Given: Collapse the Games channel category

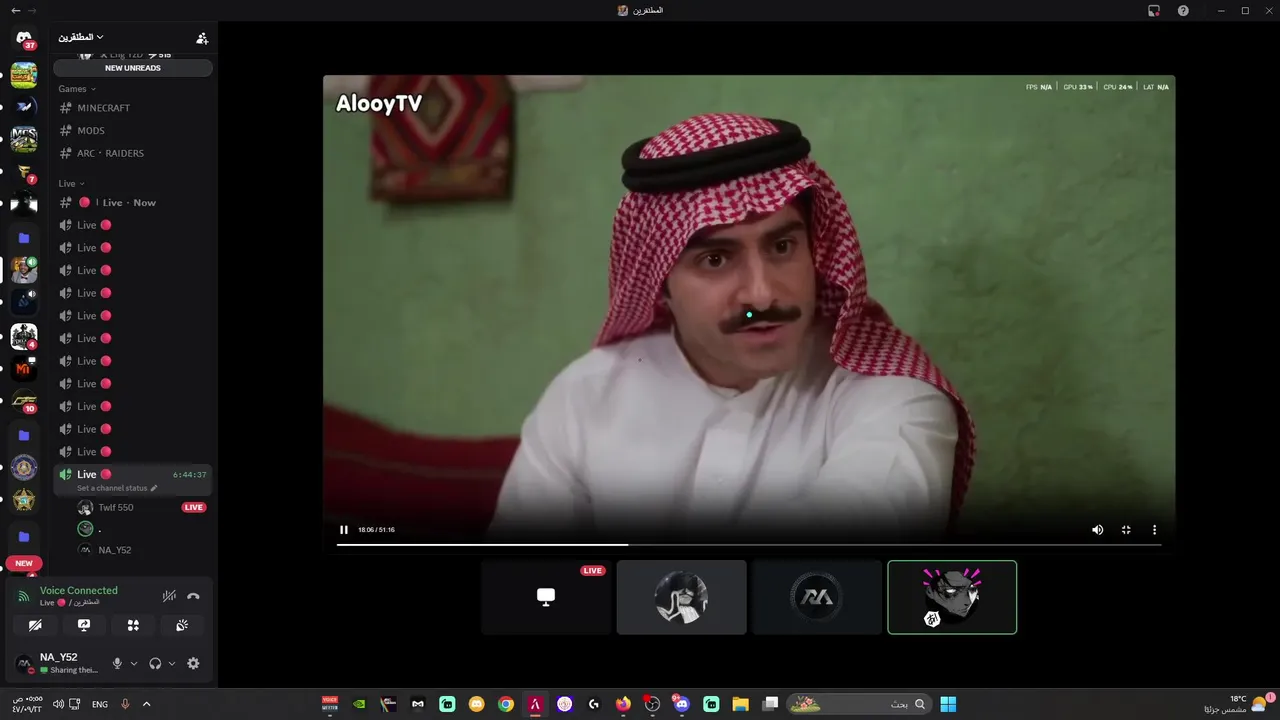Looking at the screenshot, I should tap(77, 89).
